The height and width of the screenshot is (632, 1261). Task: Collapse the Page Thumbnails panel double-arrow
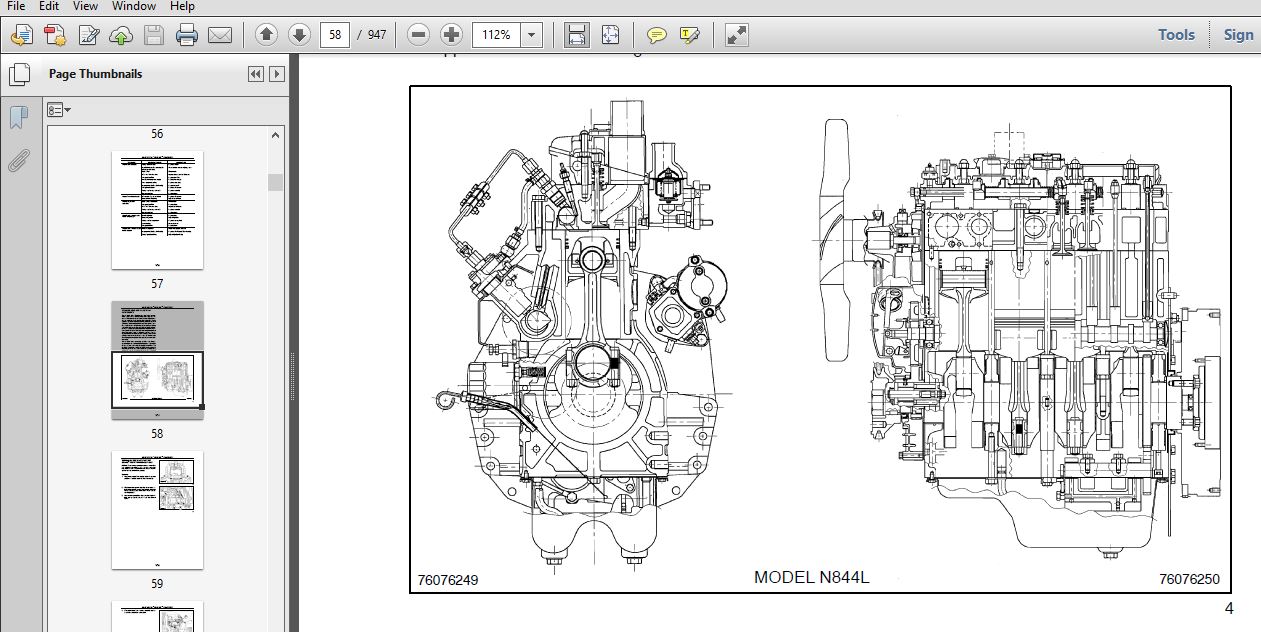pos(255,74)
